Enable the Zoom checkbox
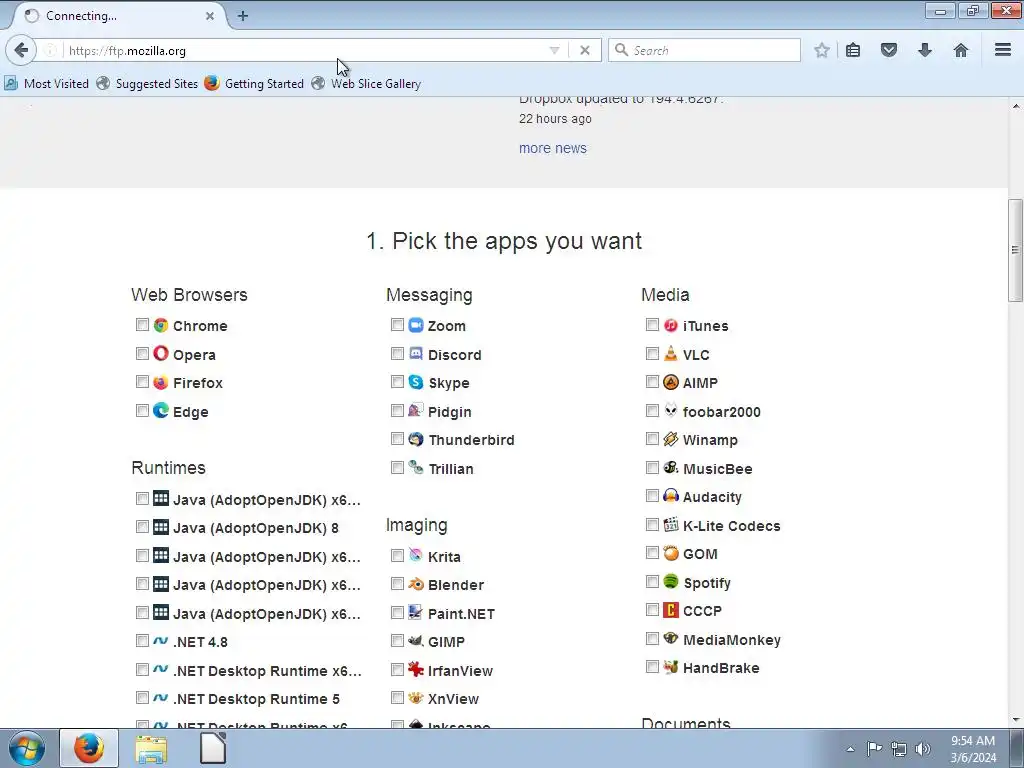1024x768 pixels. pos(397,325)
